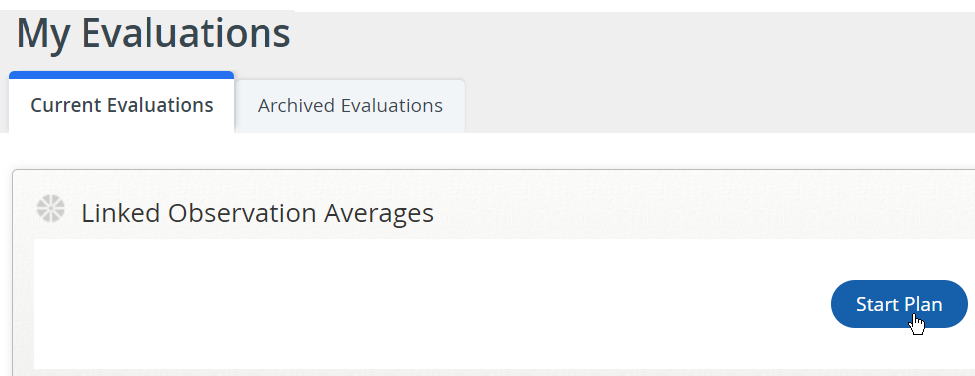Click the word Evaluations in the page title
This screenshot has height=376, width=975.
click(186, 34)
